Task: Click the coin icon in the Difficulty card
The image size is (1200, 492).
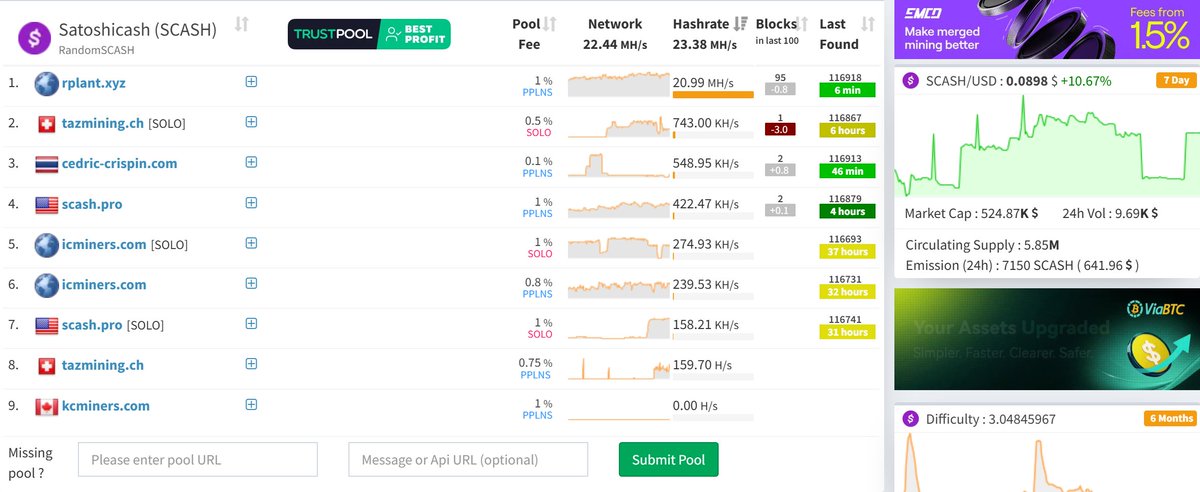Action: (x=910, y=419)
